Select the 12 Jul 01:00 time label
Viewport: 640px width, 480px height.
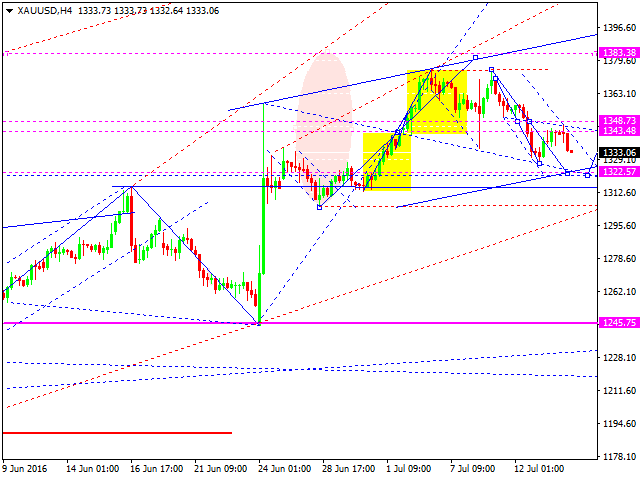tap(539, 469)
